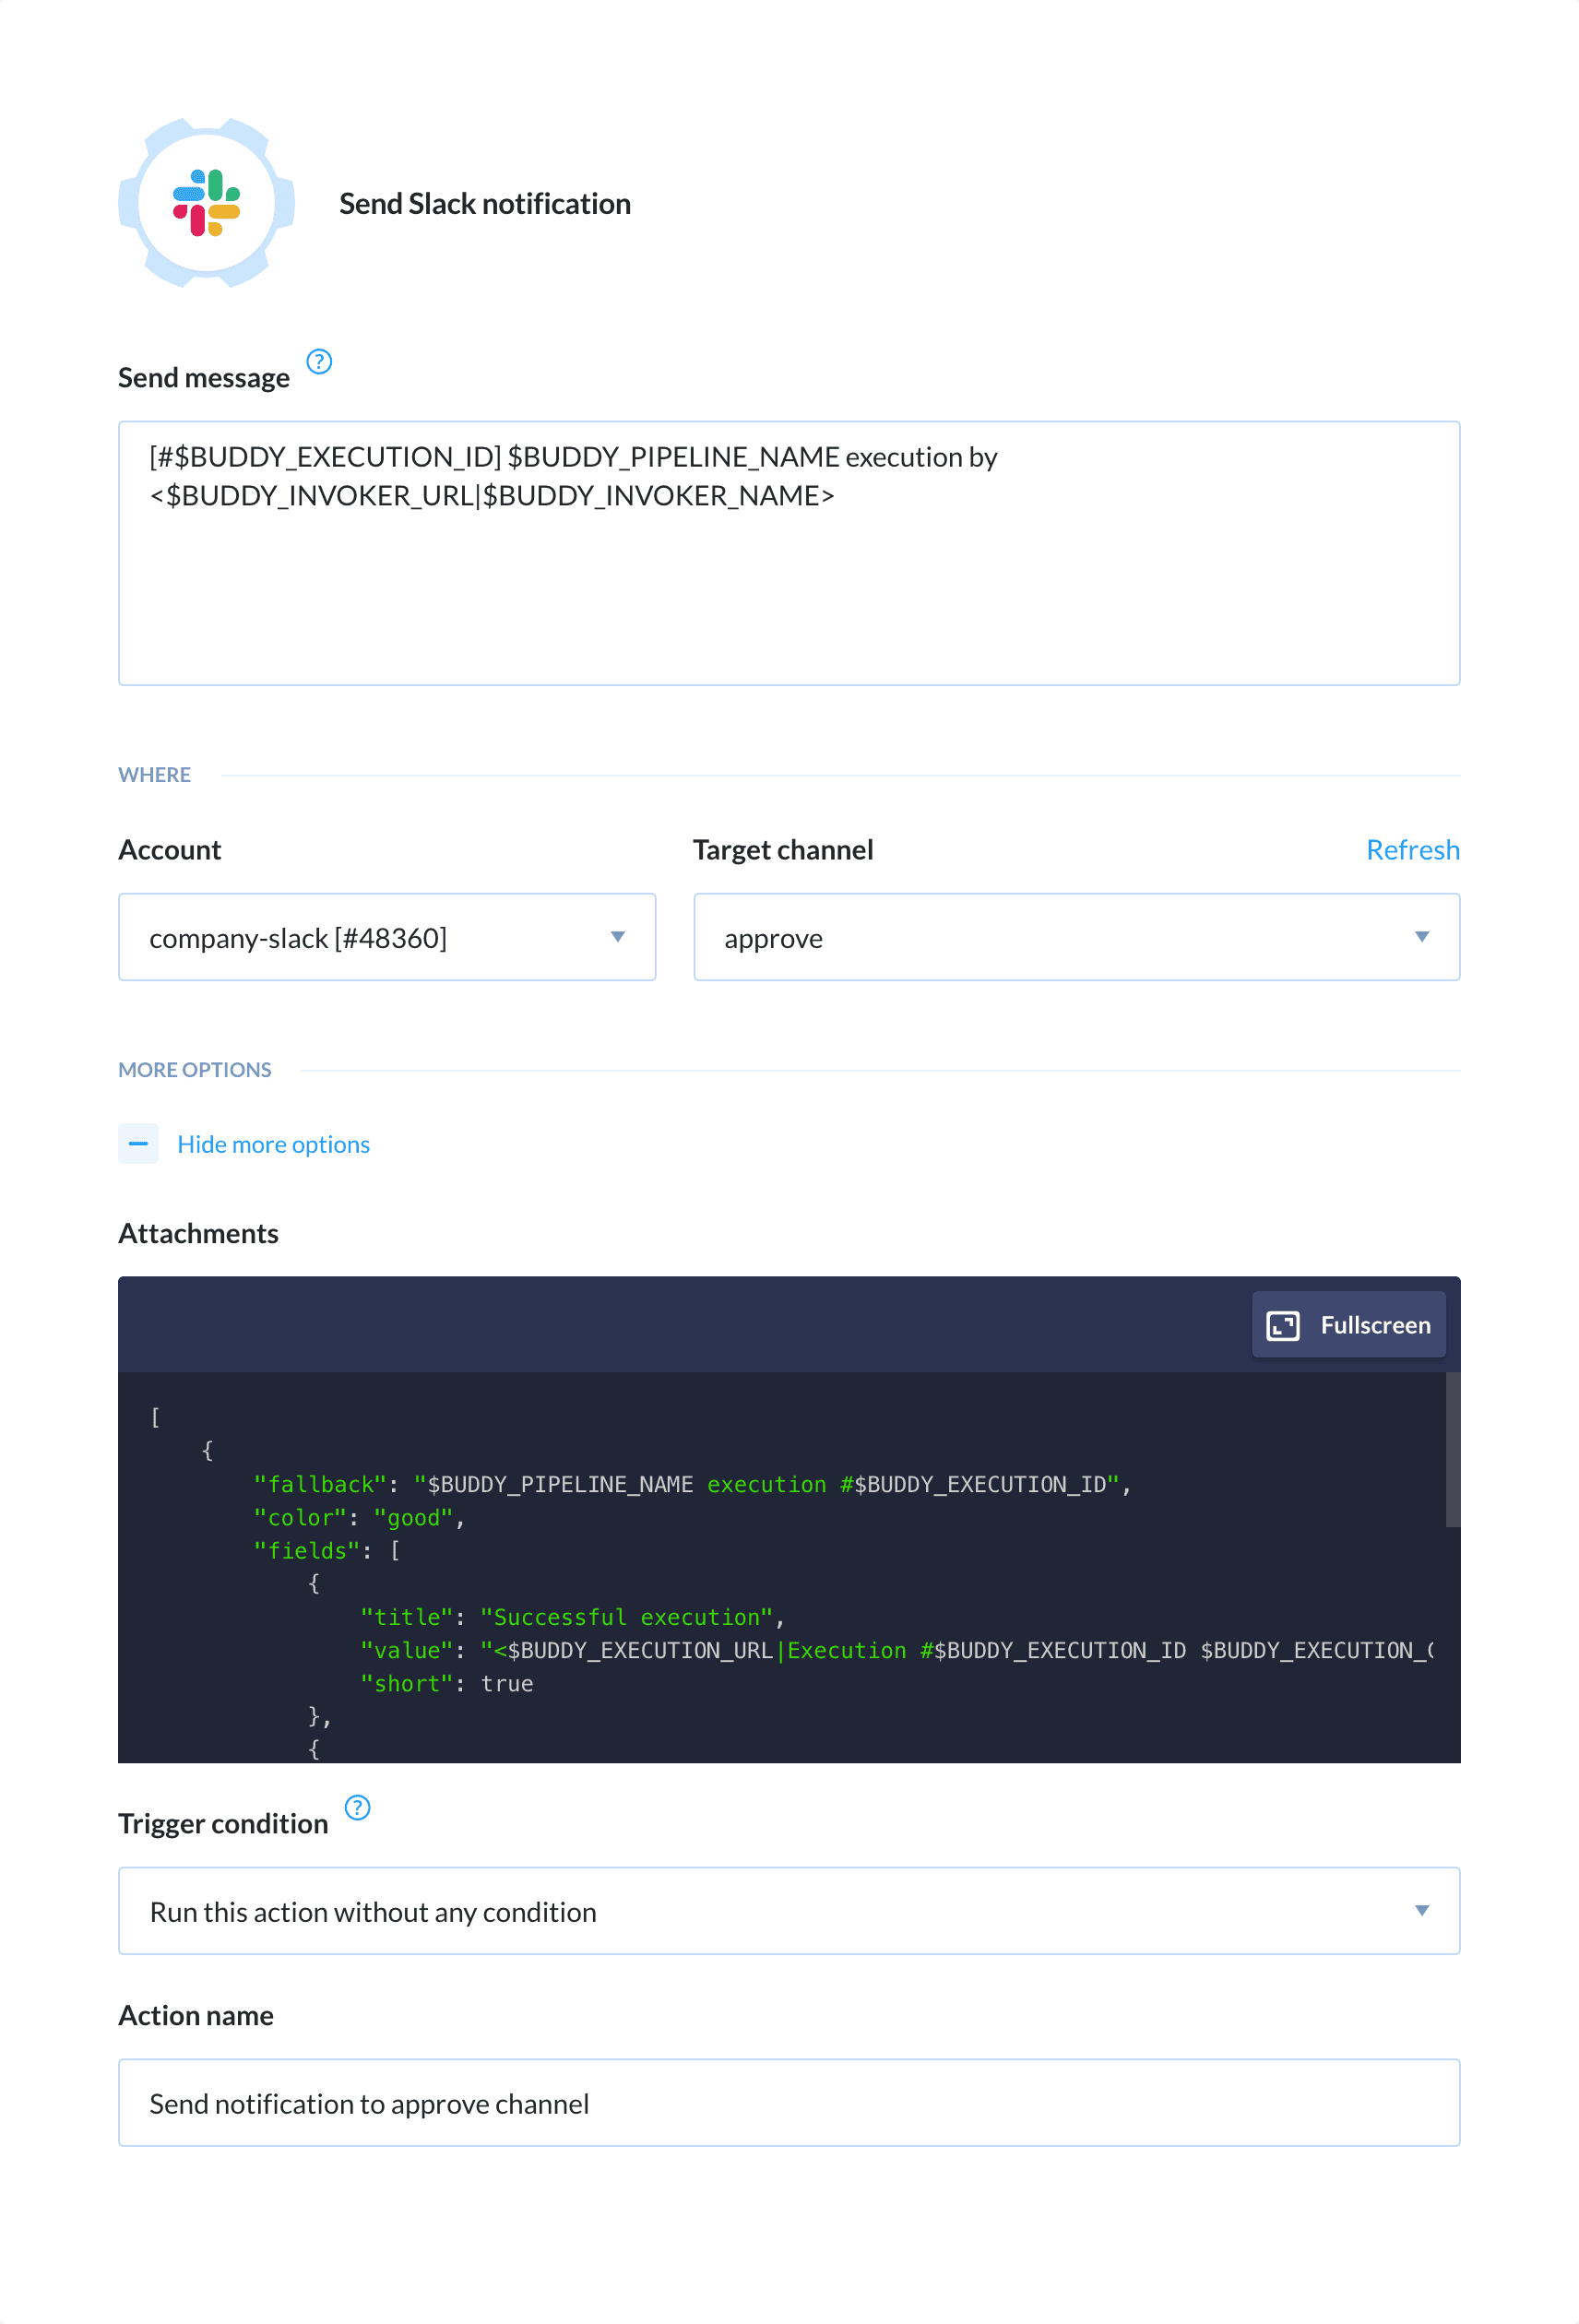The image size is (1579, 2324).
Task: Hide more options for the action
Action: (x=272, y=1143)
